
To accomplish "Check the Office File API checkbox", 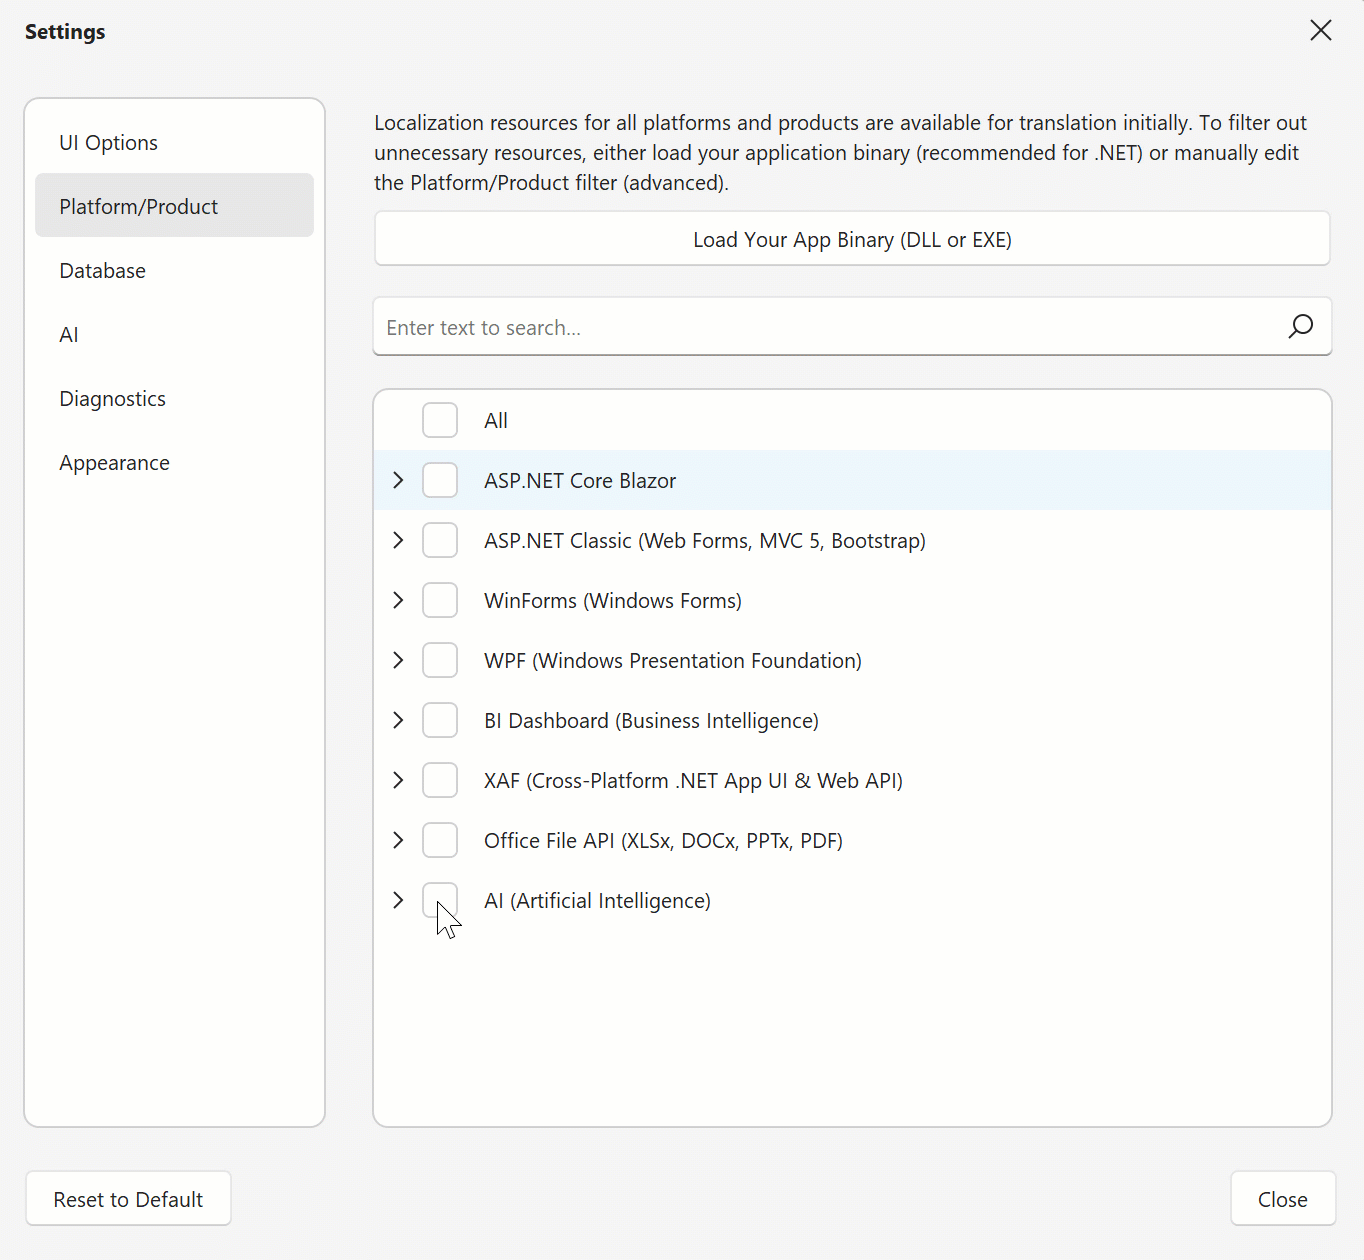I will point(440,840).
